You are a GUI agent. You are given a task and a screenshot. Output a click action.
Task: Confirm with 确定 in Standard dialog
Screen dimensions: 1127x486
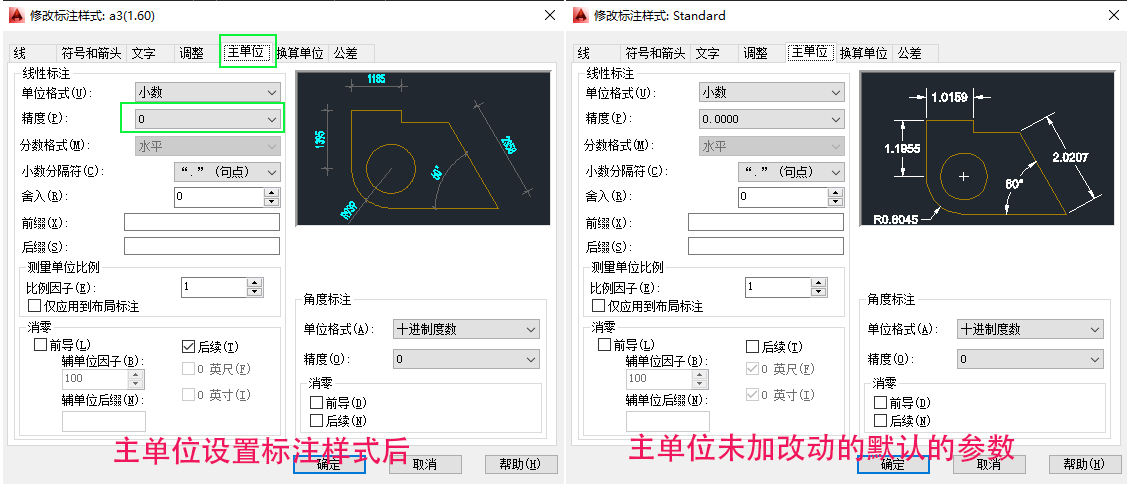coord(893,464)
